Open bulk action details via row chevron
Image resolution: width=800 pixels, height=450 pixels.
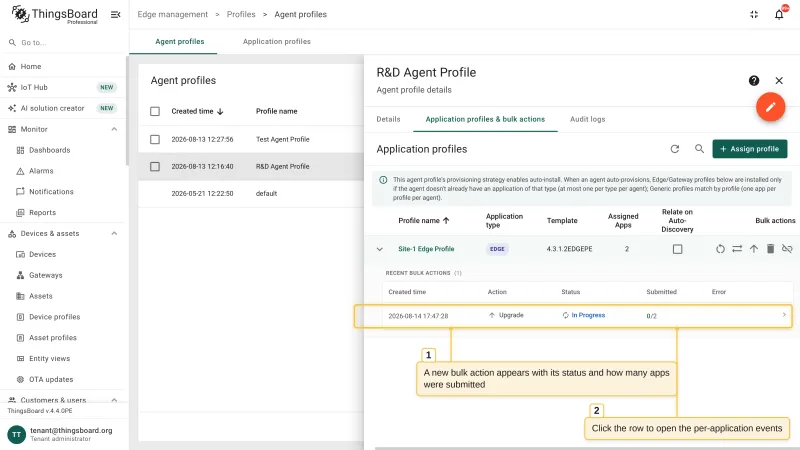click(x=784, y=315)
